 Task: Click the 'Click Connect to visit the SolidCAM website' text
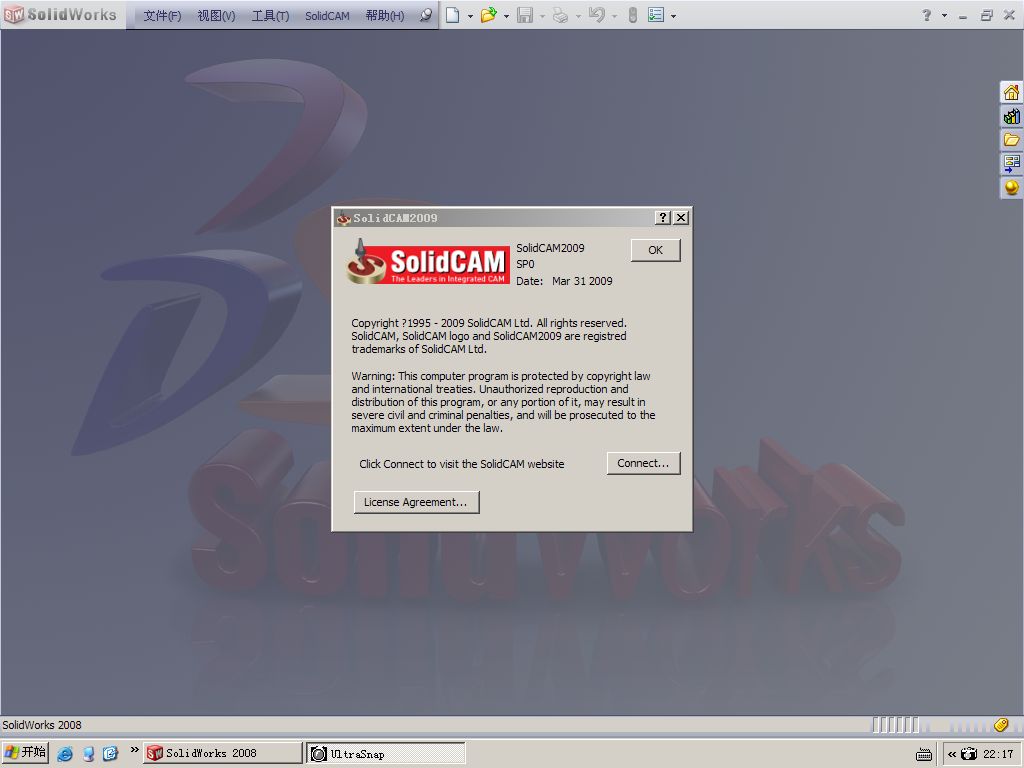(462, 464)
